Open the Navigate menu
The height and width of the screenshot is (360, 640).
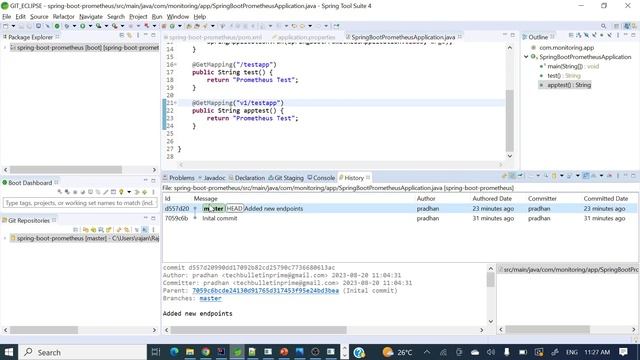[91, 17]
